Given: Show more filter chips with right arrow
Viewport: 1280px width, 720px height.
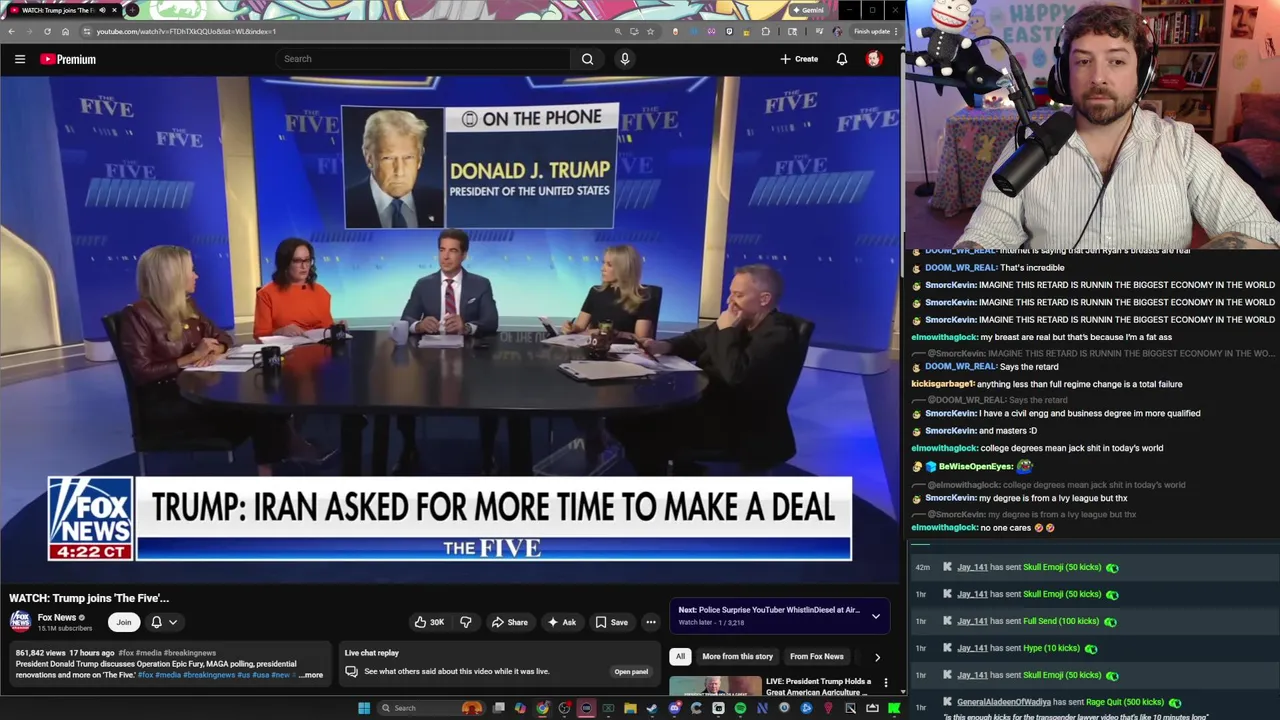Looking at the screenshot, I should [877, 657].
